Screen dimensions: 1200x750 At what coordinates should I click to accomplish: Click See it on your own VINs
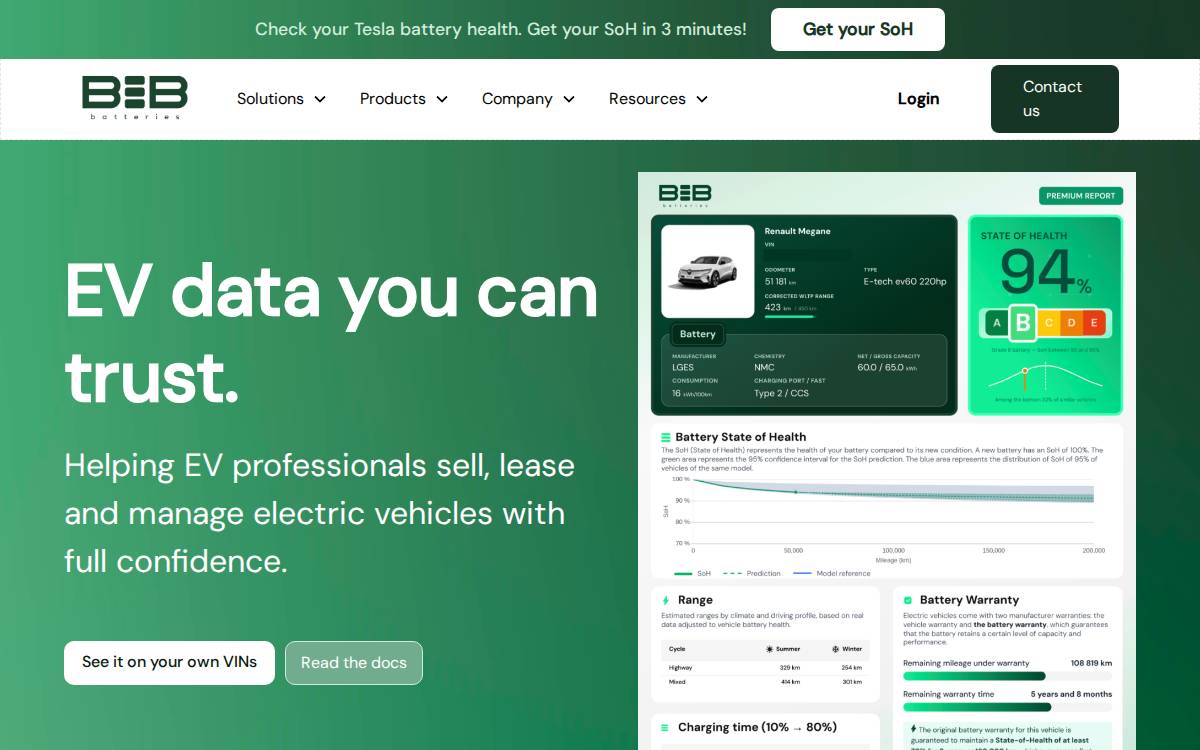click(169, 662)
